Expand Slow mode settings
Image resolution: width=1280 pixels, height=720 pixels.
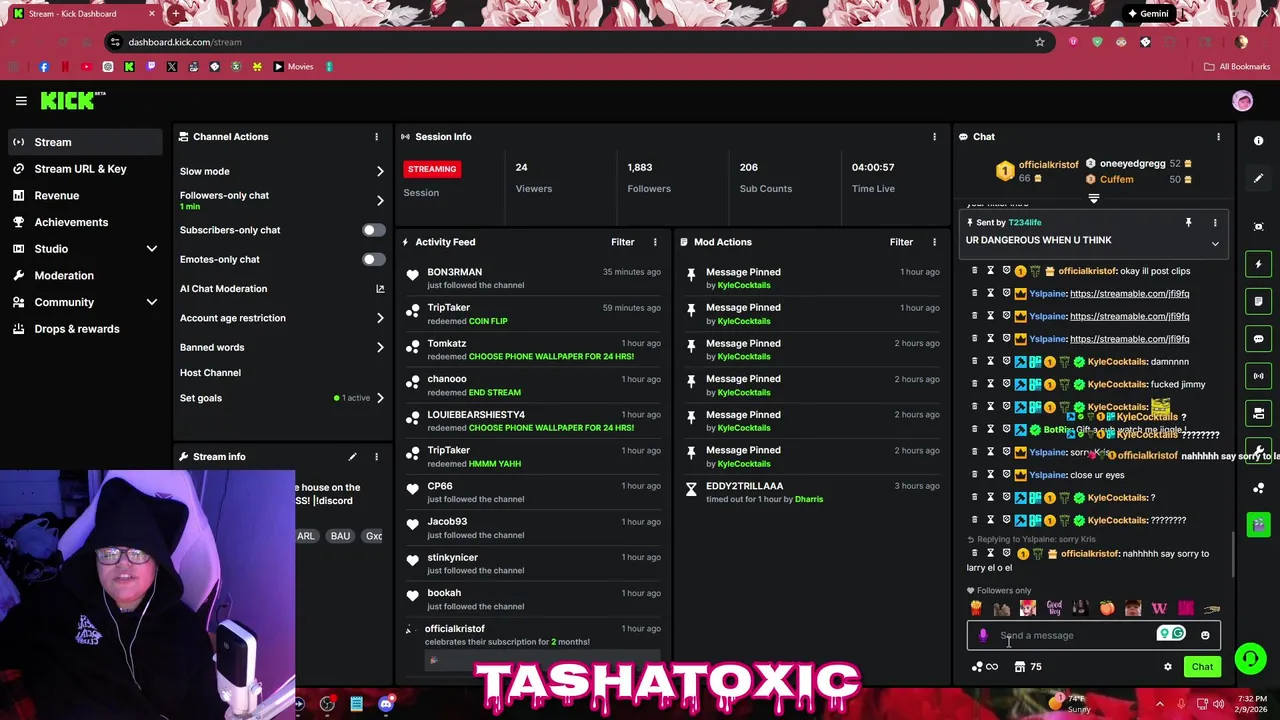pos(282,172)
